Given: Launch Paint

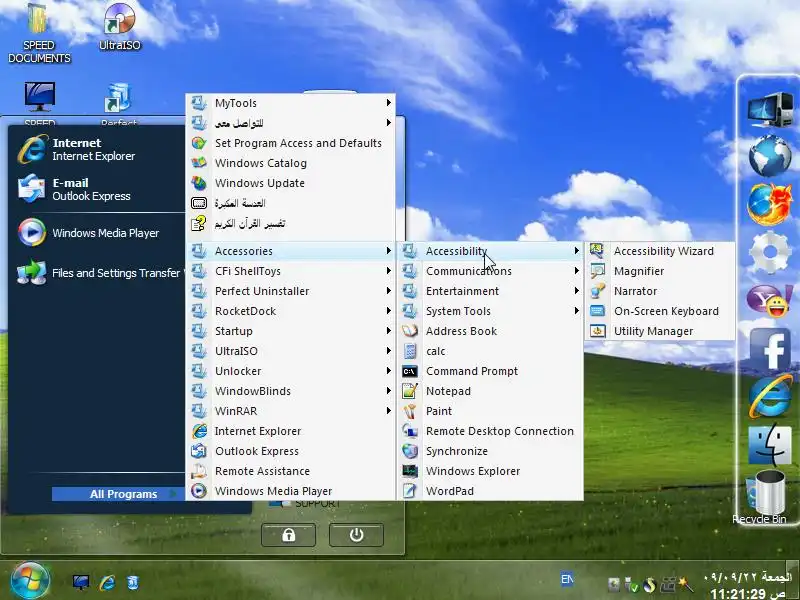Looking at the screenshot, I should pyautogui.click(x=490, y=411).
